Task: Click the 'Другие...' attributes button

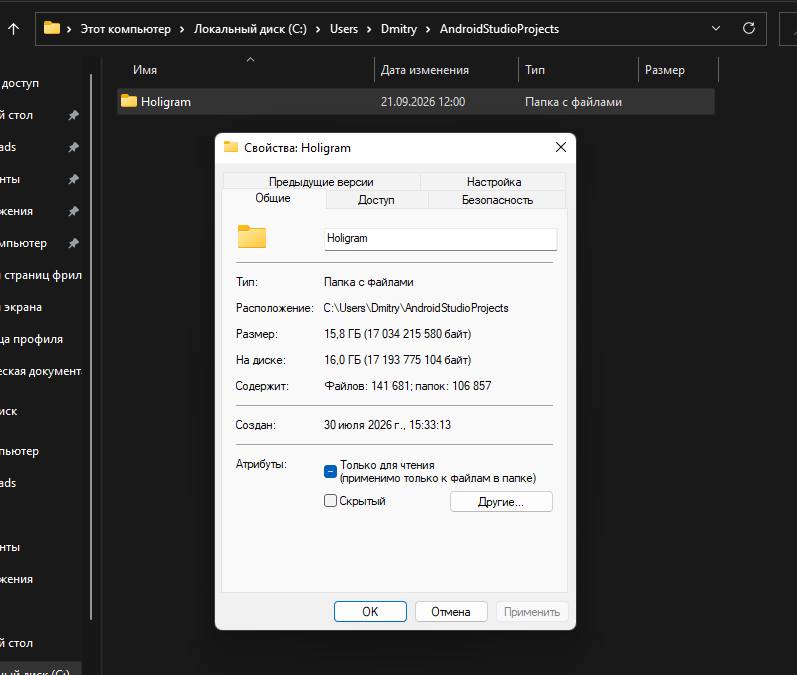Action: tap(501, 502)
